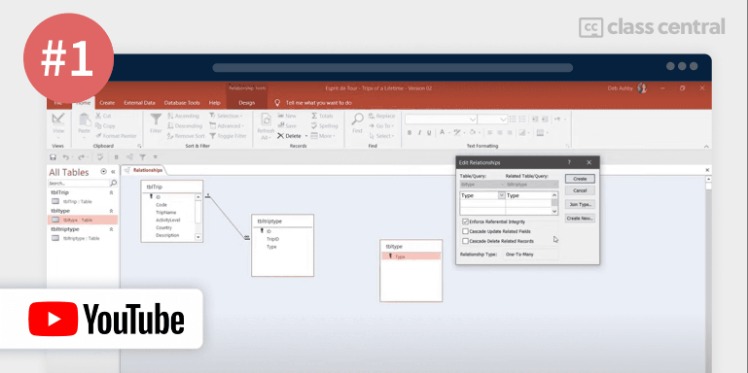The height and width of the screenshot is (373, 748).
Task: Open the Database Tools ribbon tab
Action: [x=182, y=103]
